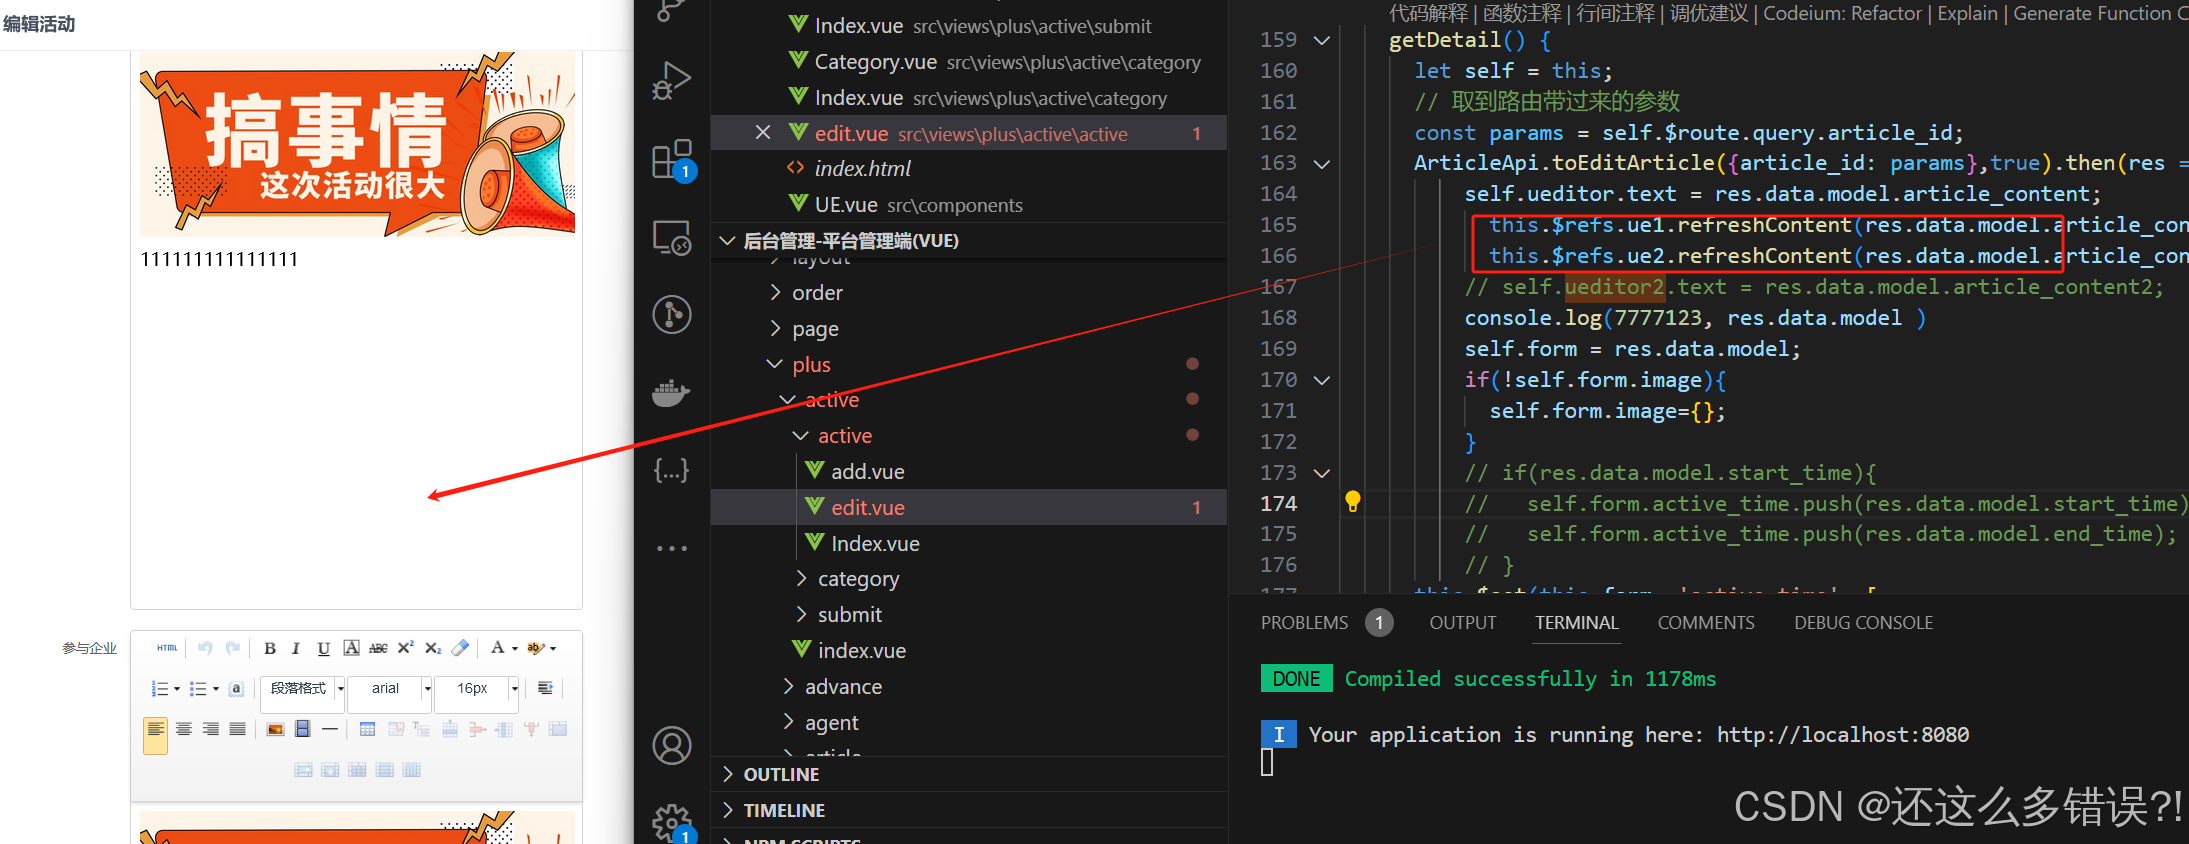This screenshot has width=2189, height=844.
Task: Select index.html in open editors list
Action: coord(968,169)
